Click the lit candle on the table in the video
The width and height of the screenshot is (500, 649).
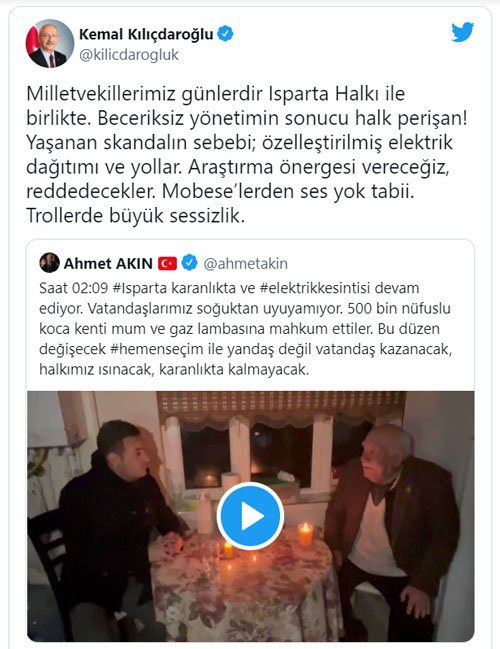click(305, 534)
